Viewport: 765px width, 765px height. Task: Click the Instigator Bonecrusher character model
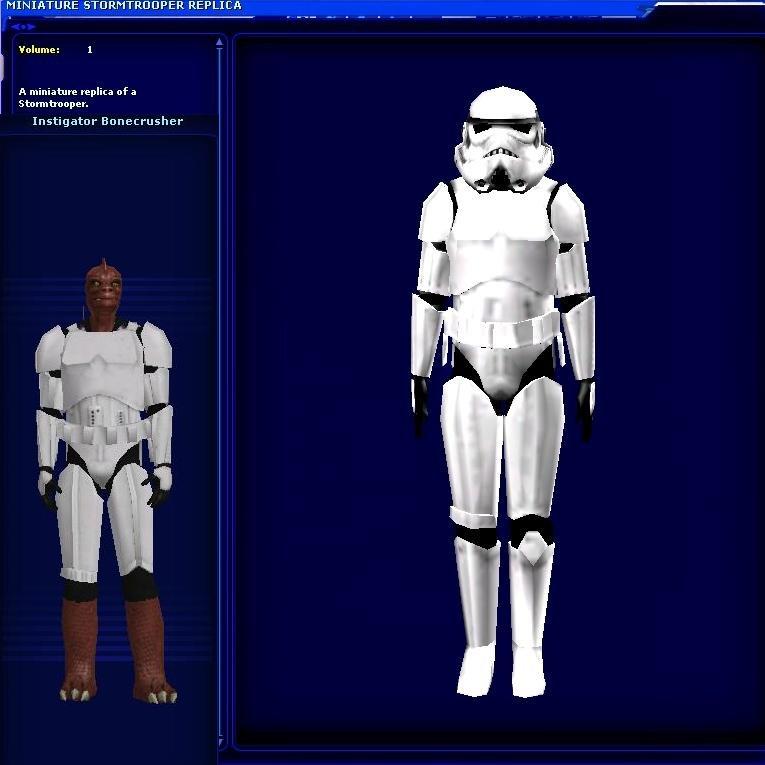(x=104, y=481)
